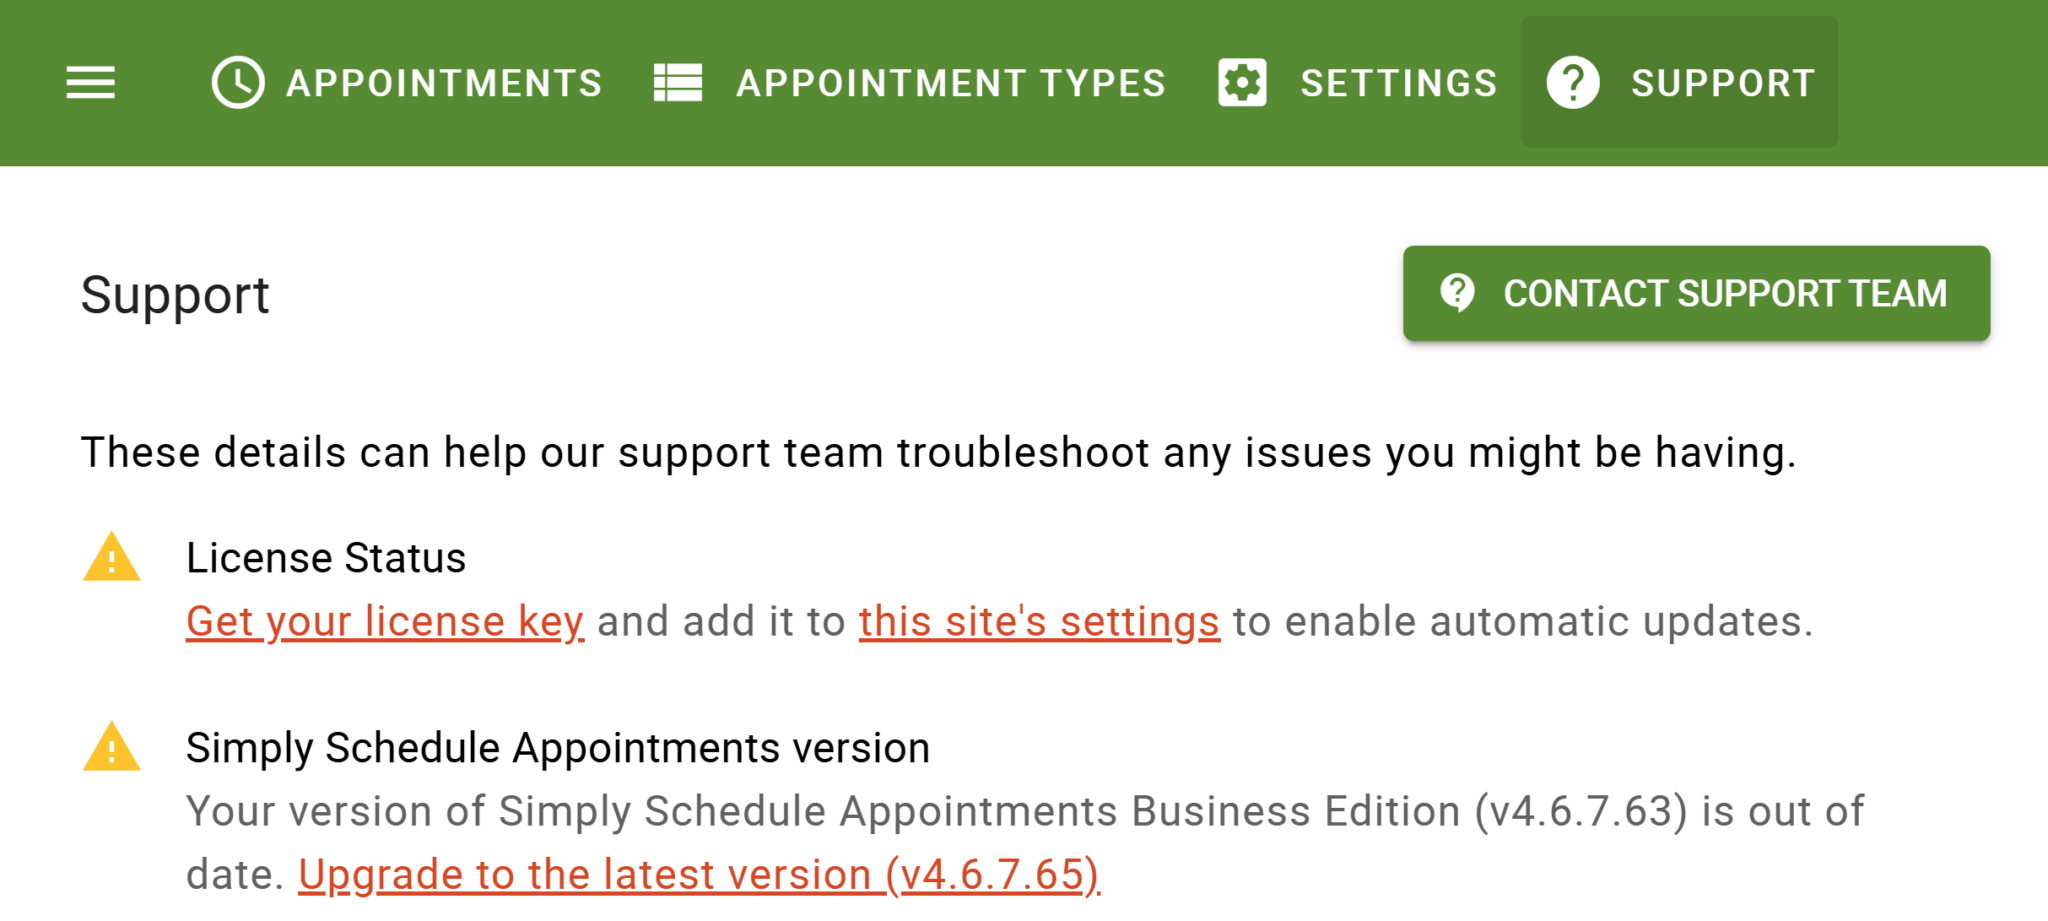Open the hamburger navigation menu

click(x=90, y=83)
